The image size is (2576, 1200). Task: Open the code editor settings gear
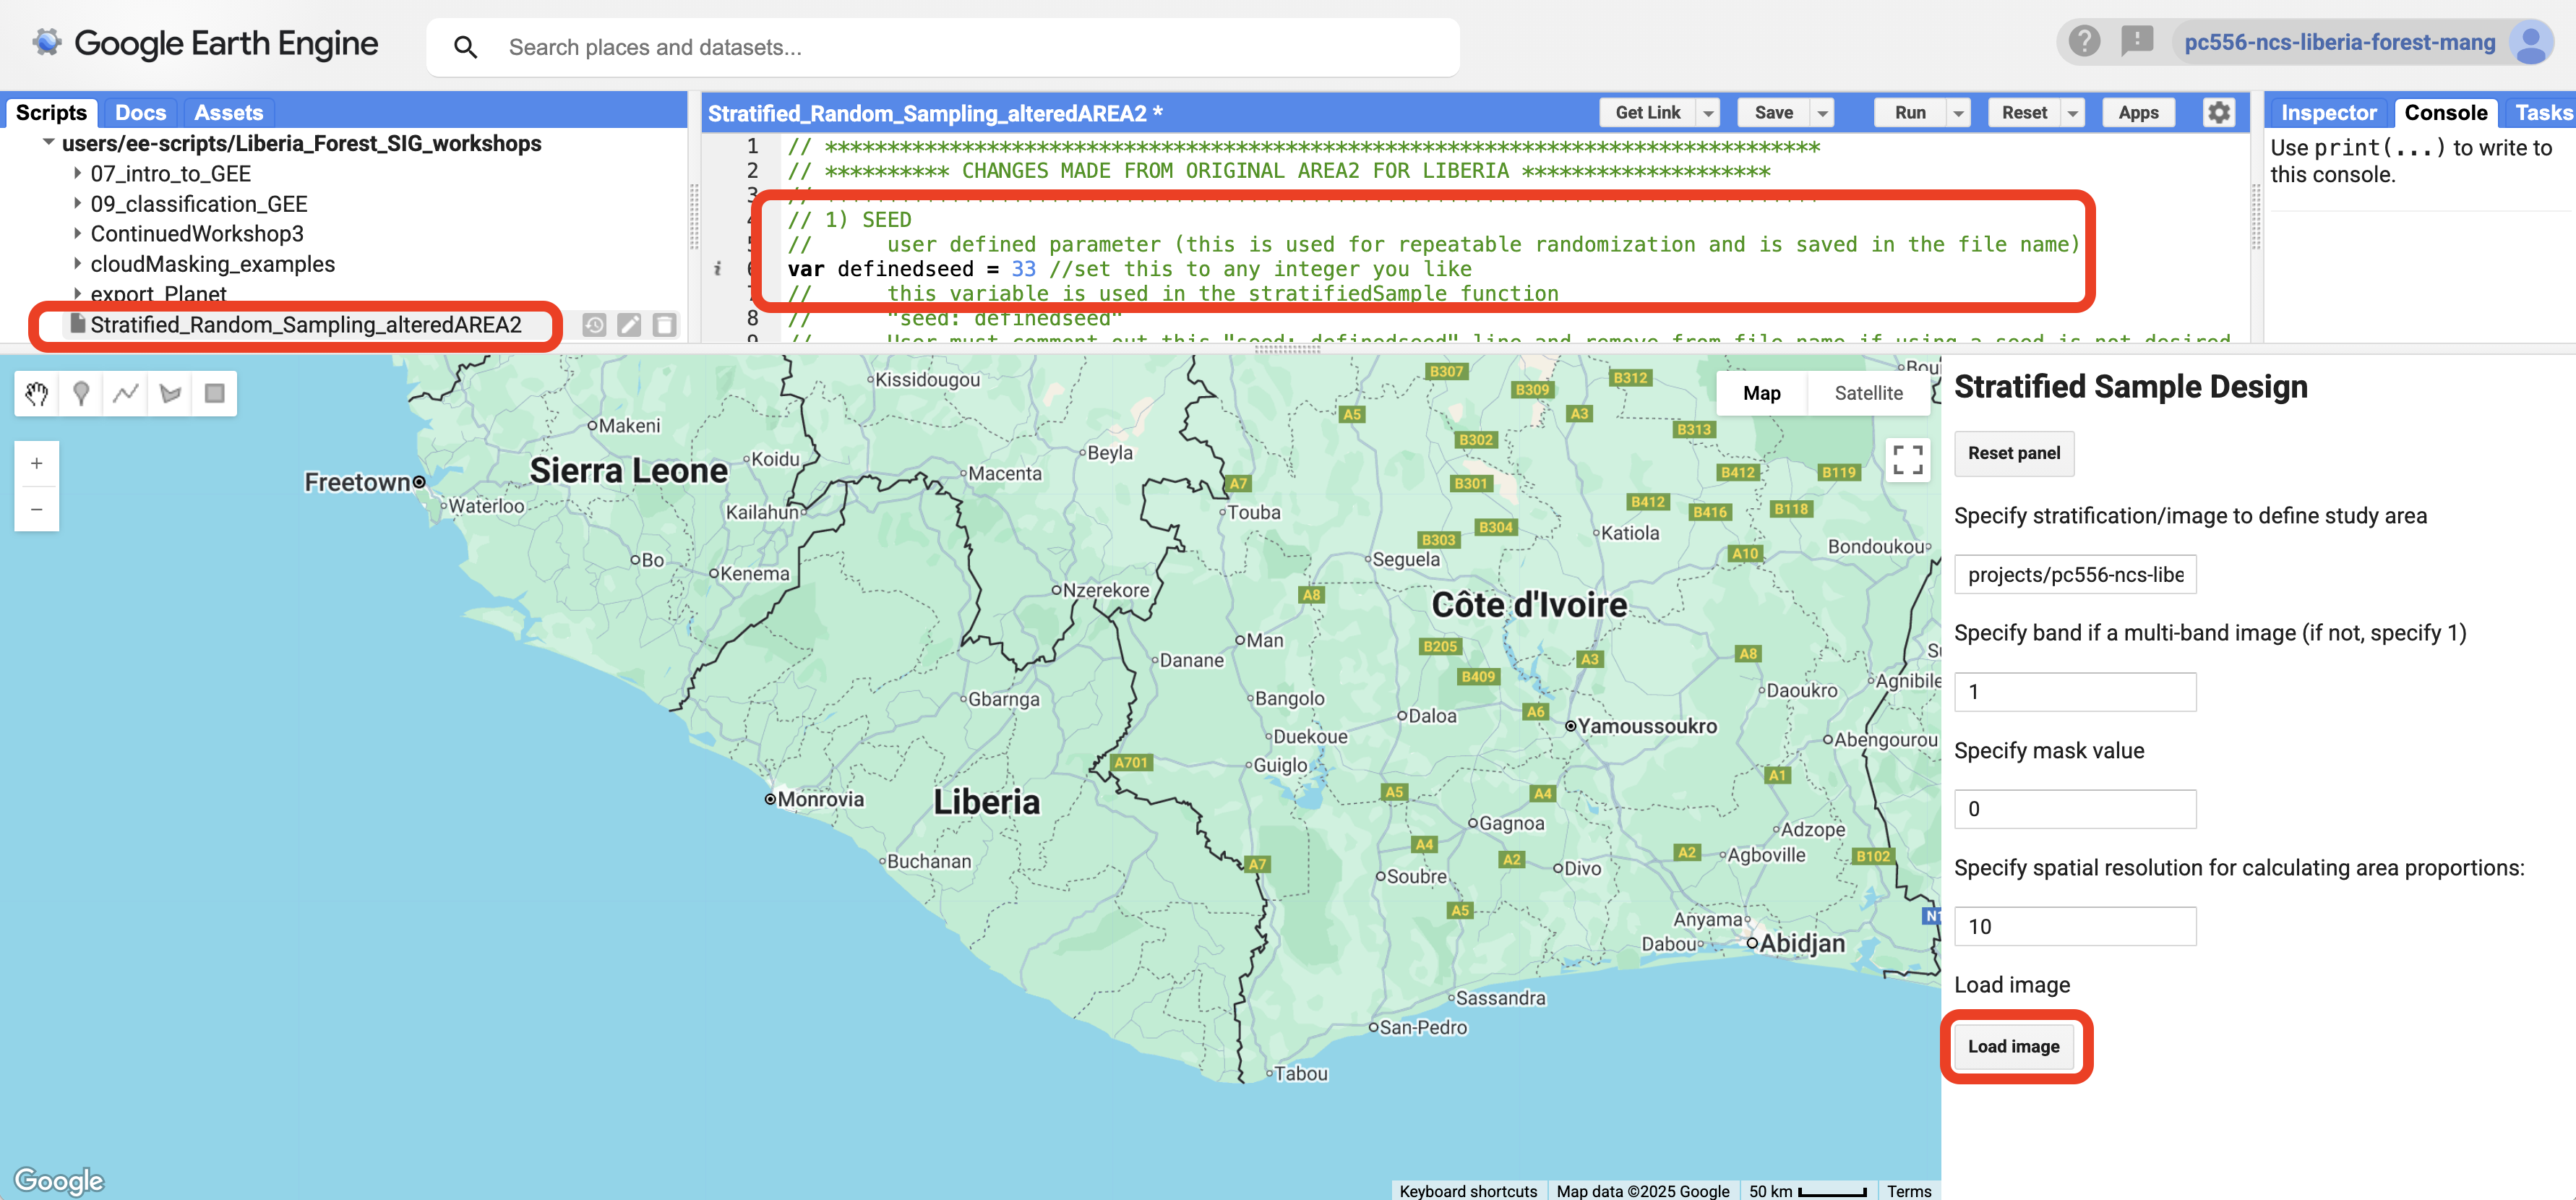point(2218,113)
